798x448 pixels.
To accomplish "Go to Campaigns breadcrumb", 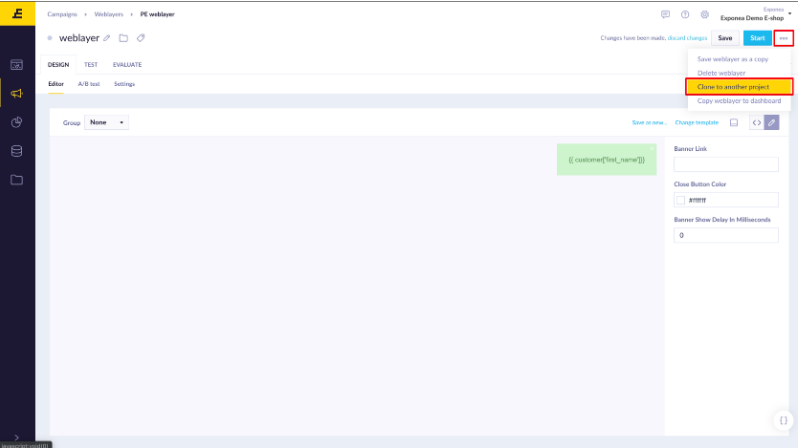I will [x=62, y=14].
